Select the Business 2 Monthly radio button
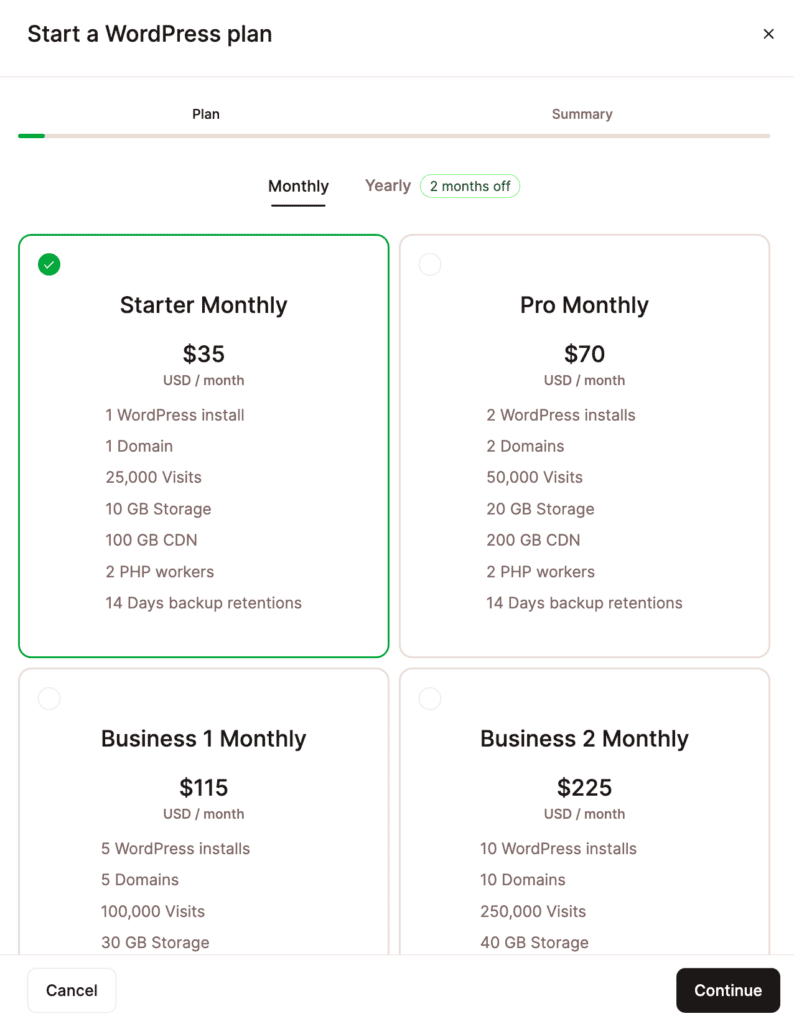This screenshot has width=794, height=1024. click(x=430, y=698)
